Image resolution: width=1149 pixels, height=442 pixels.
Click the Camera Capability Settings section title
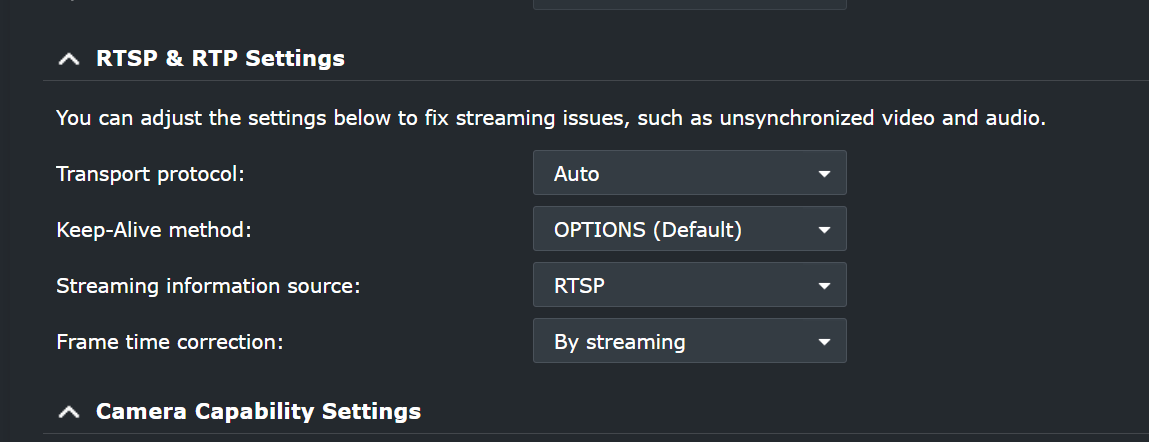tap(258, 412)
